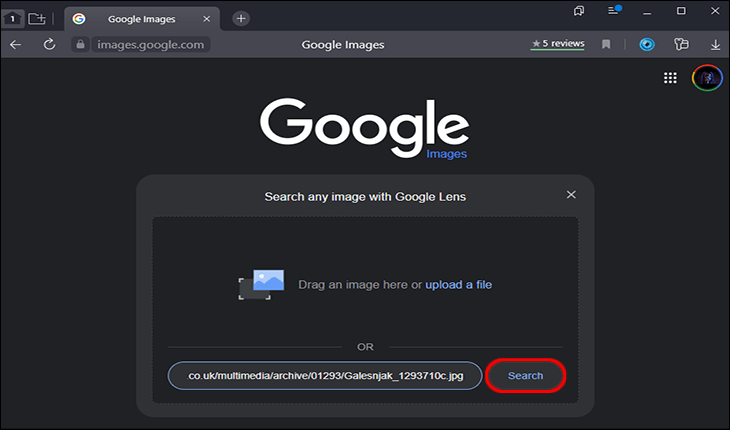
Task: Click the padlock site security icon
Action: coord(80,45)
